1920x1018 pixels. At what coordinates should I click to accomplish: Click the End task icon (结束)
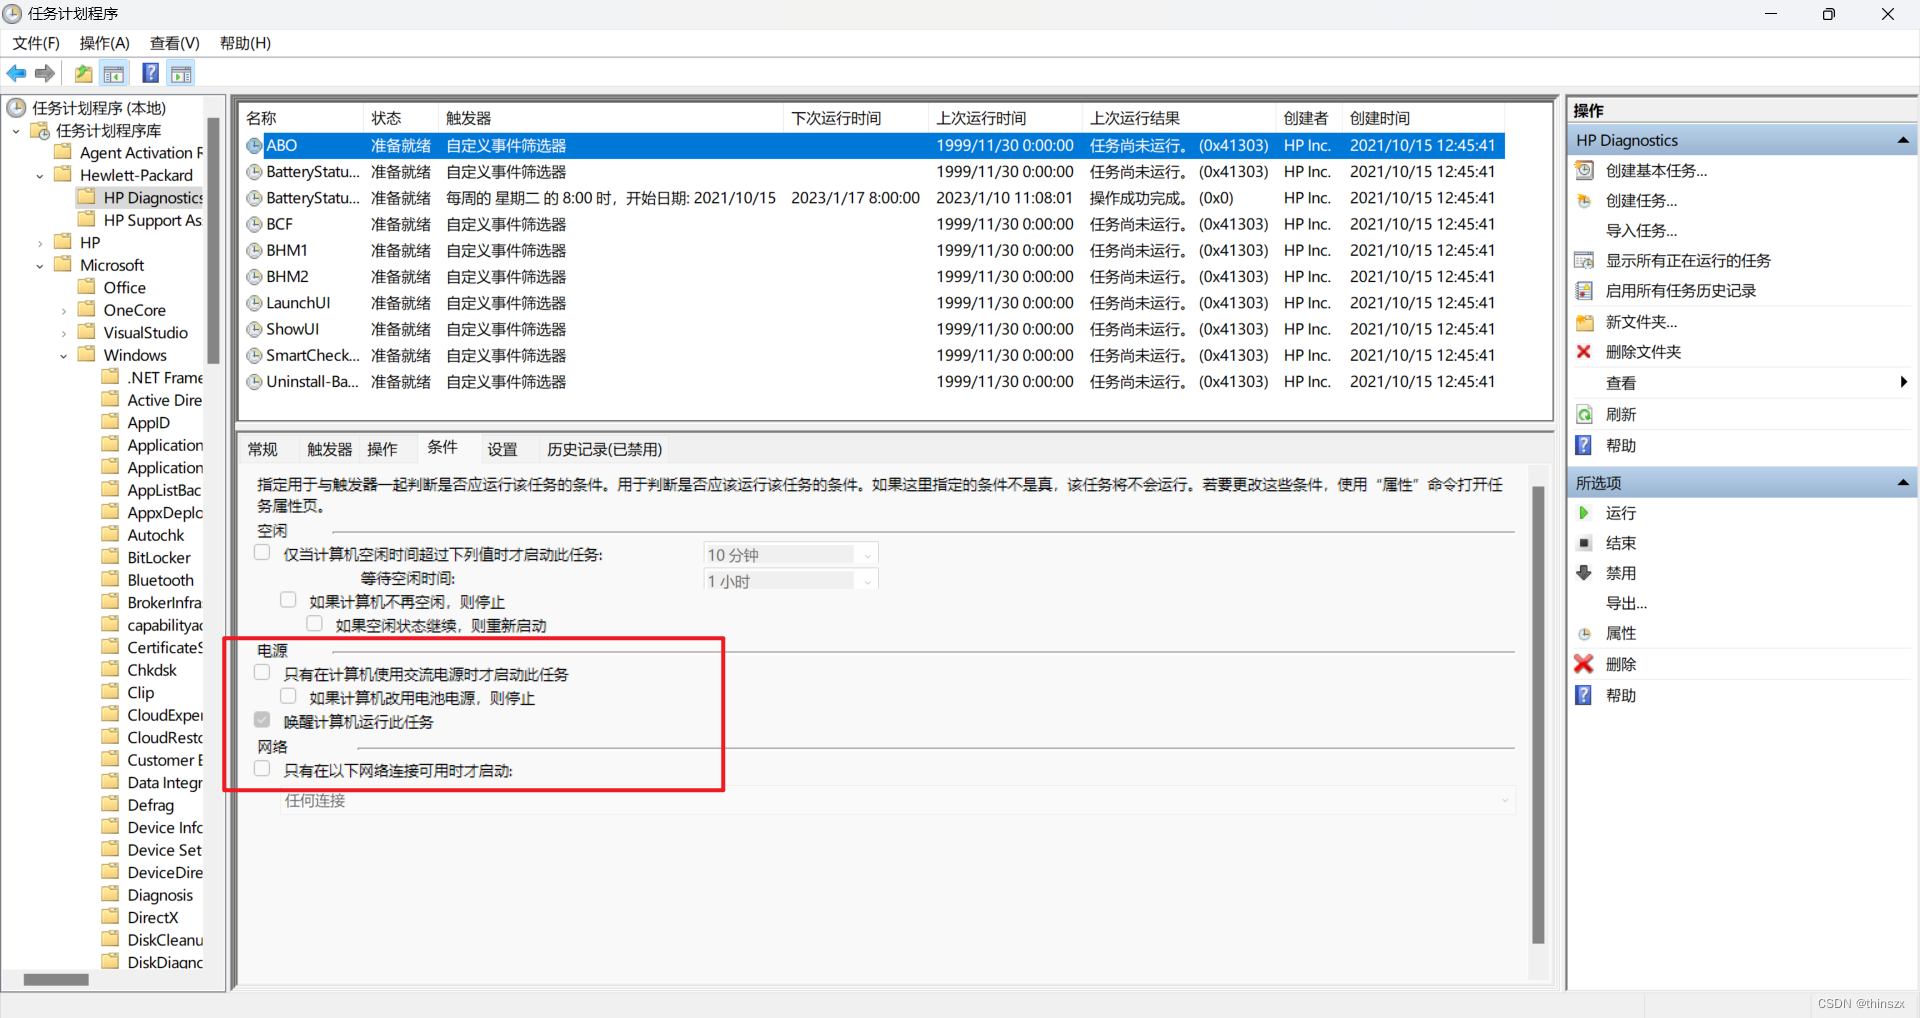pyautogui.click(x=1584, y=543)
